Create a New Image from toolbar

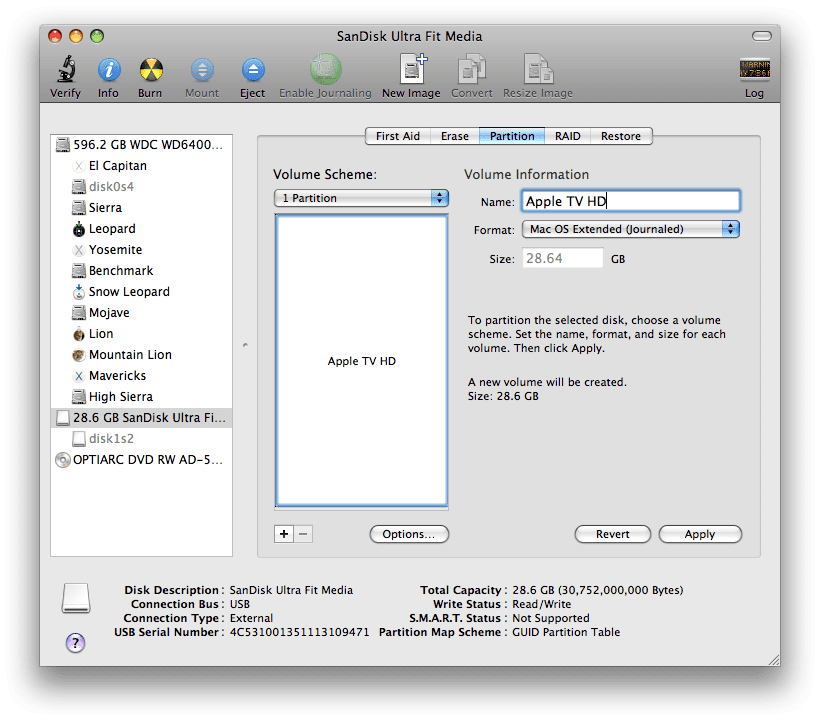(411, 71)
